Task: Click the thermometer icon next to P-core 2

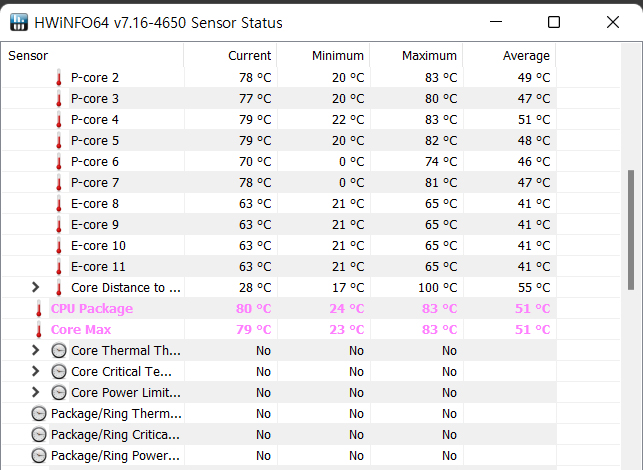Action: (x=59, y=78)
